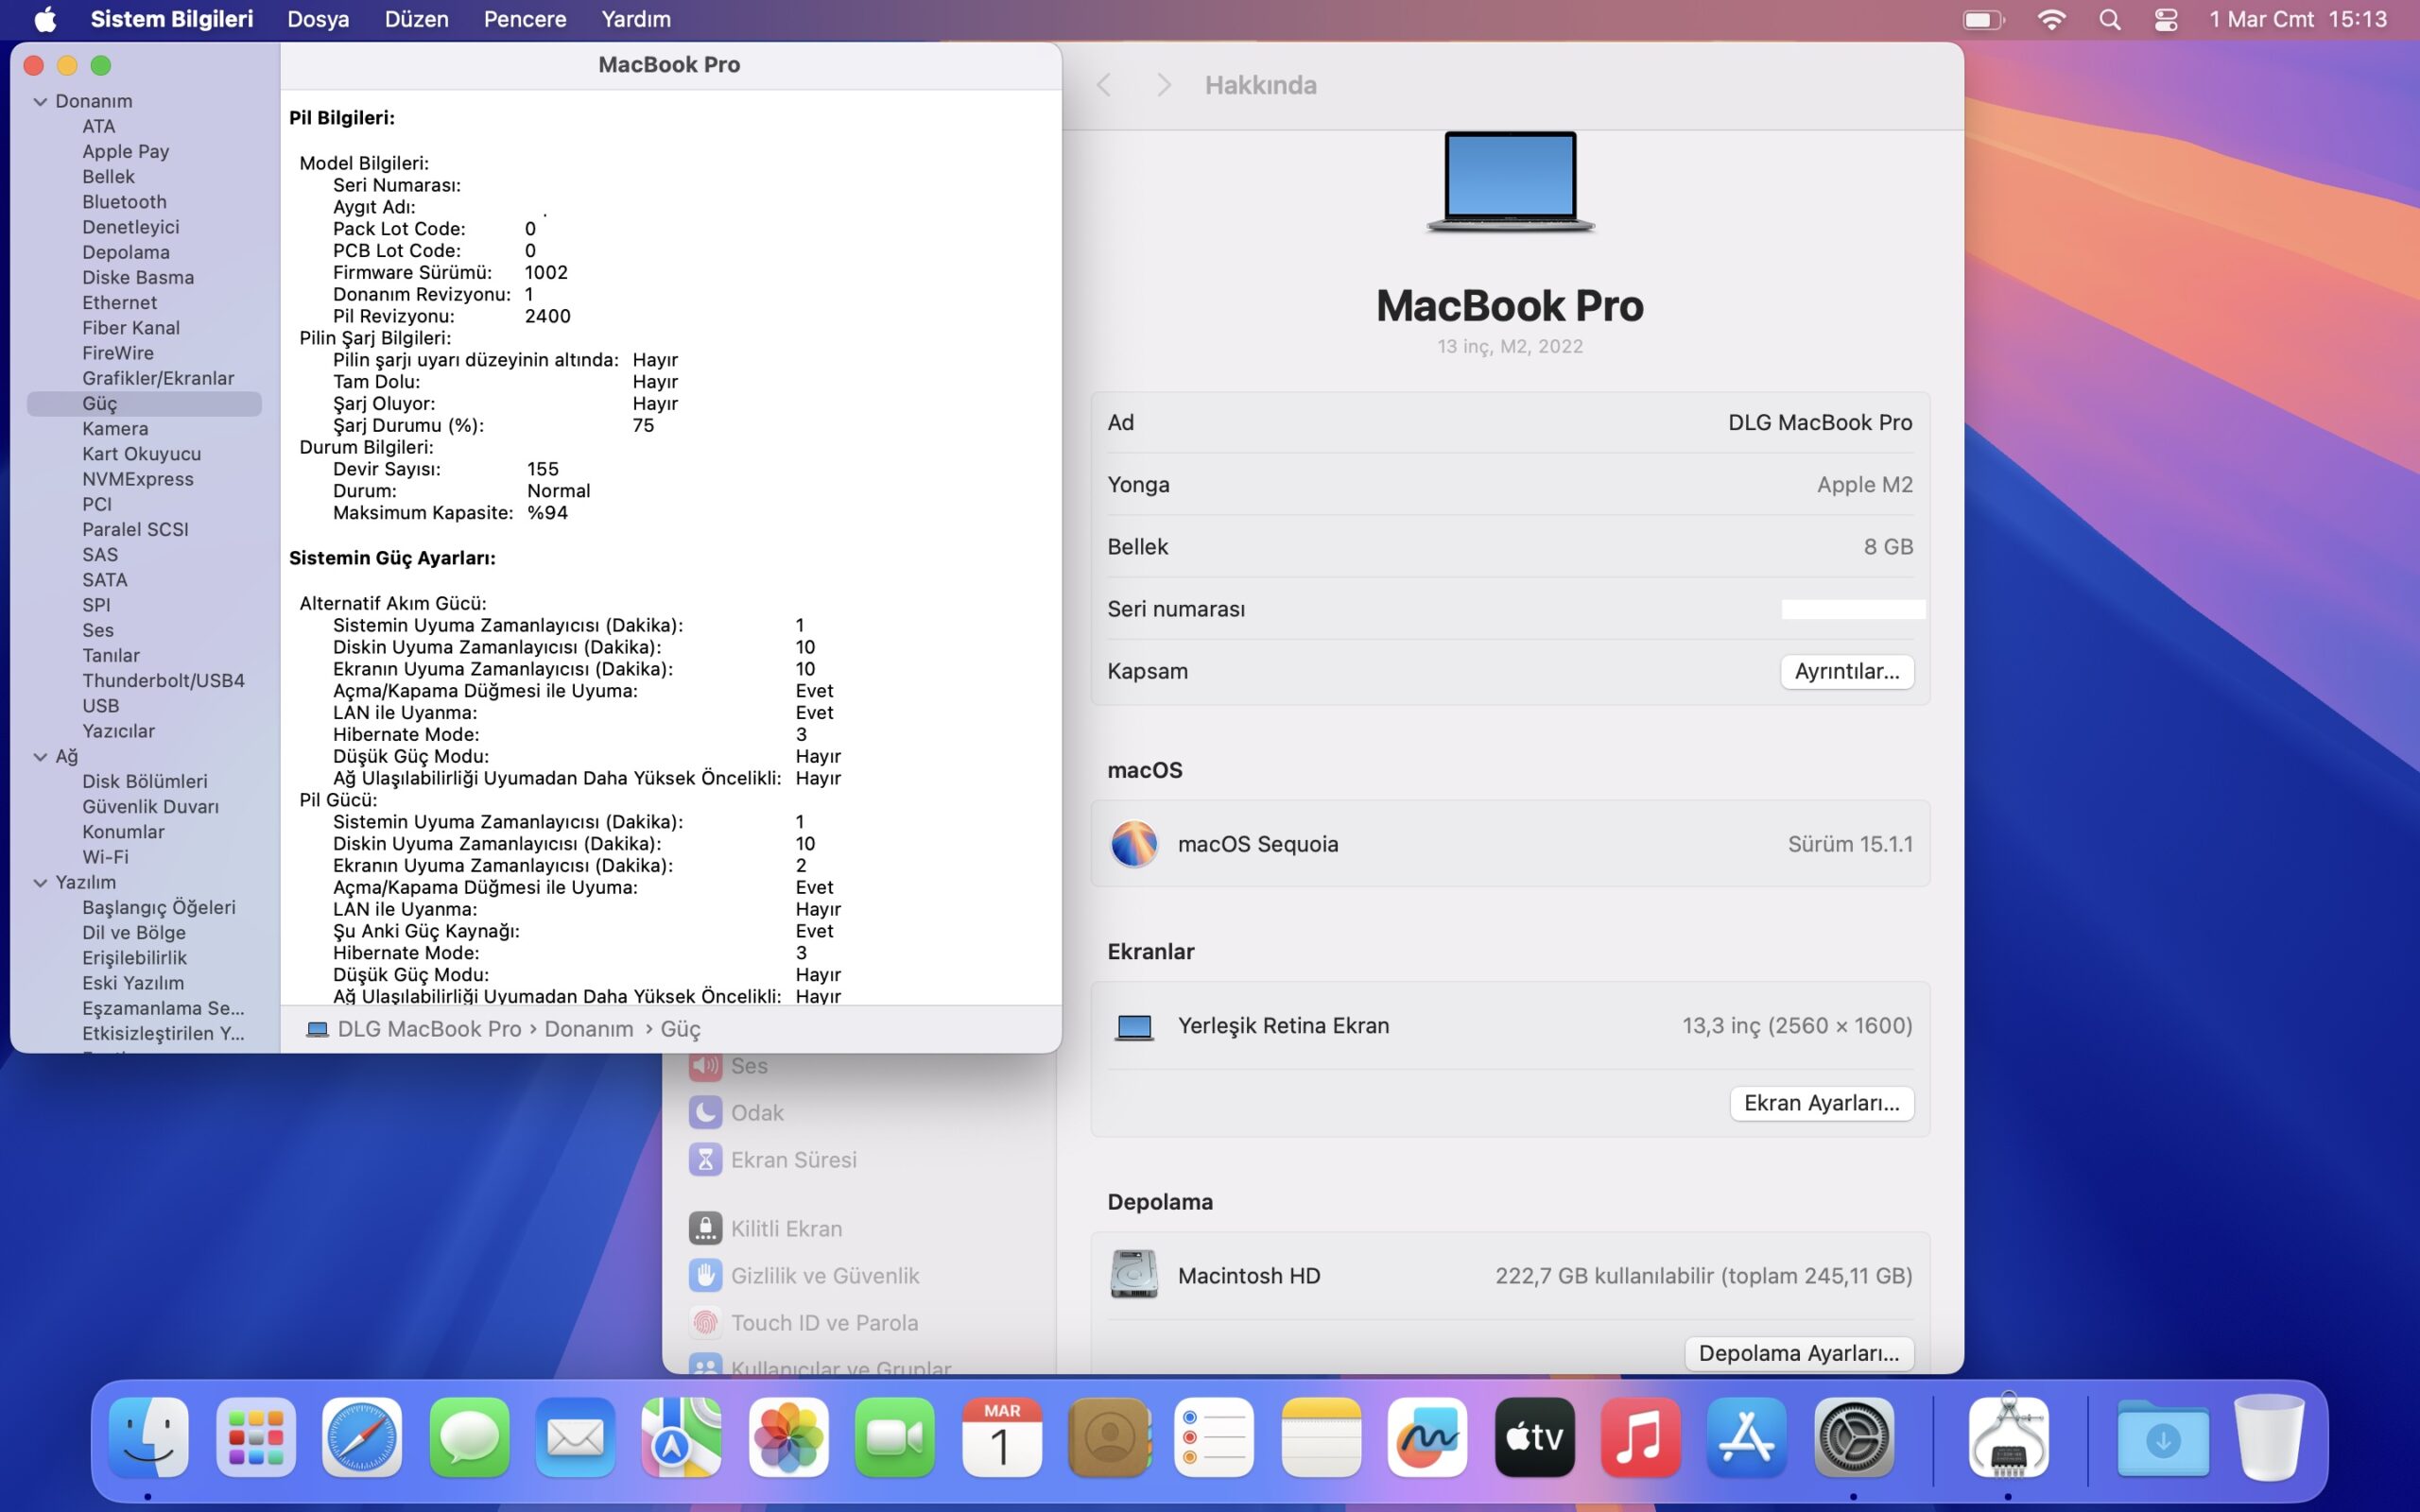This screenshot has width=2420, height=1512.
Task: Collapse the Donanım section in sidebar
Action: 40,101
